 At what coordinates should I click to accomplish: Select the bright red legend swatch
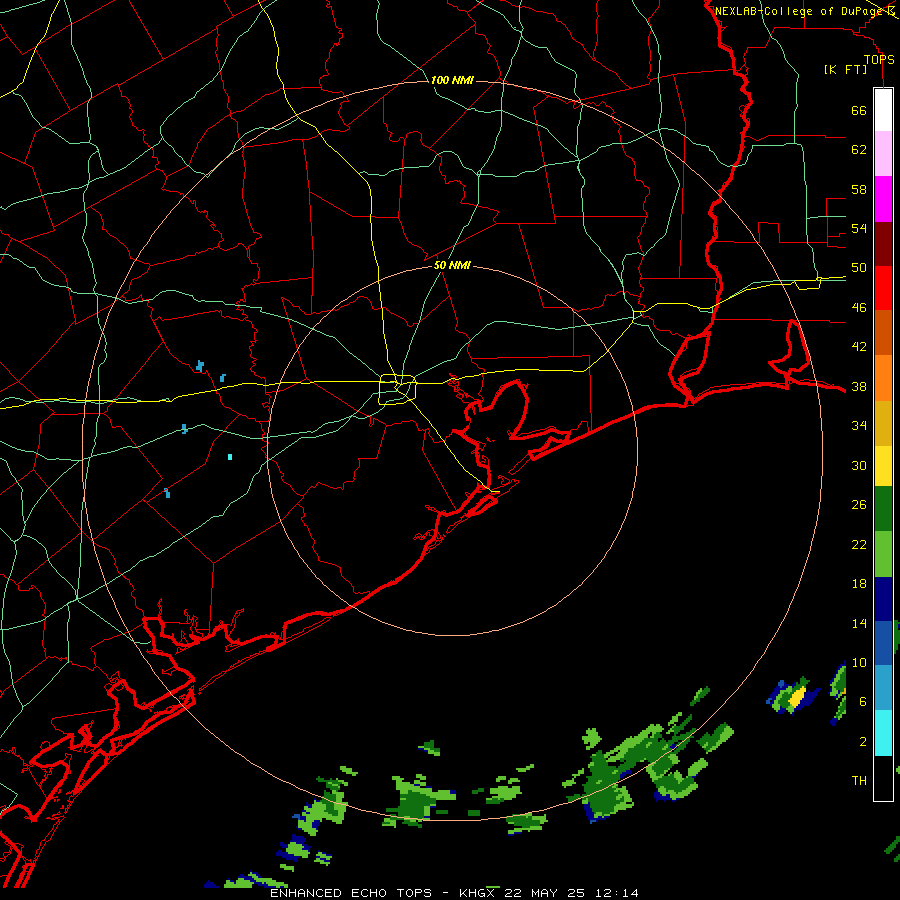tap(883, 288)
